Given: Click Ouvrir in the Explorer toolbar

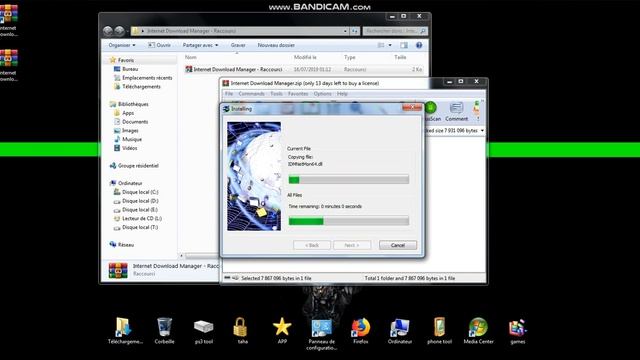Looking at the screenshot, I should click(159, 45).
